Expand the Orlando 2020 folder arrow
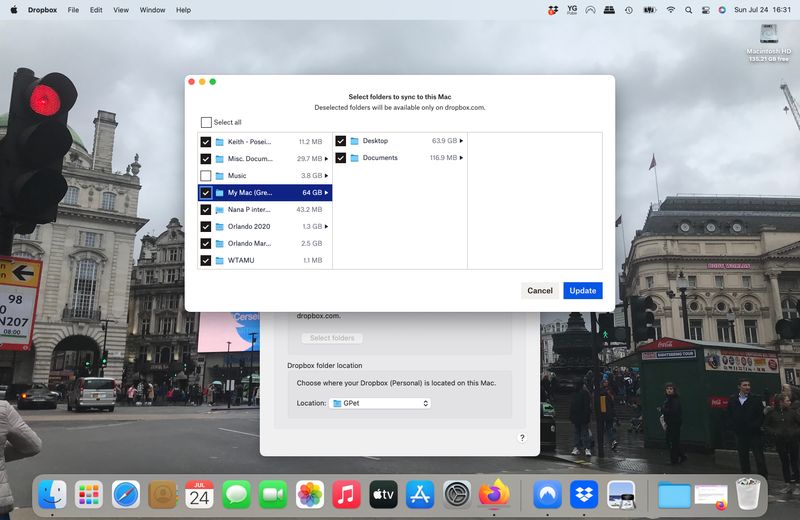This screenshot has height=520, width=800. [x=327, y=227]
